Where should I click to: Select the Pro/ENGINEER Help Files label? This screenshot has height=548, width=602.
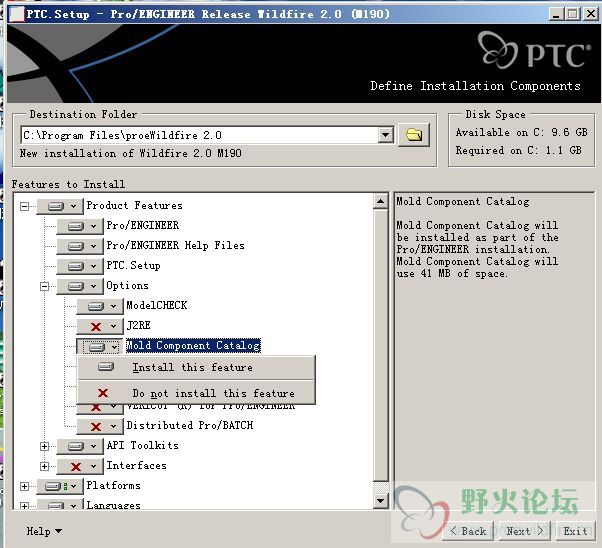coord(175,245)
